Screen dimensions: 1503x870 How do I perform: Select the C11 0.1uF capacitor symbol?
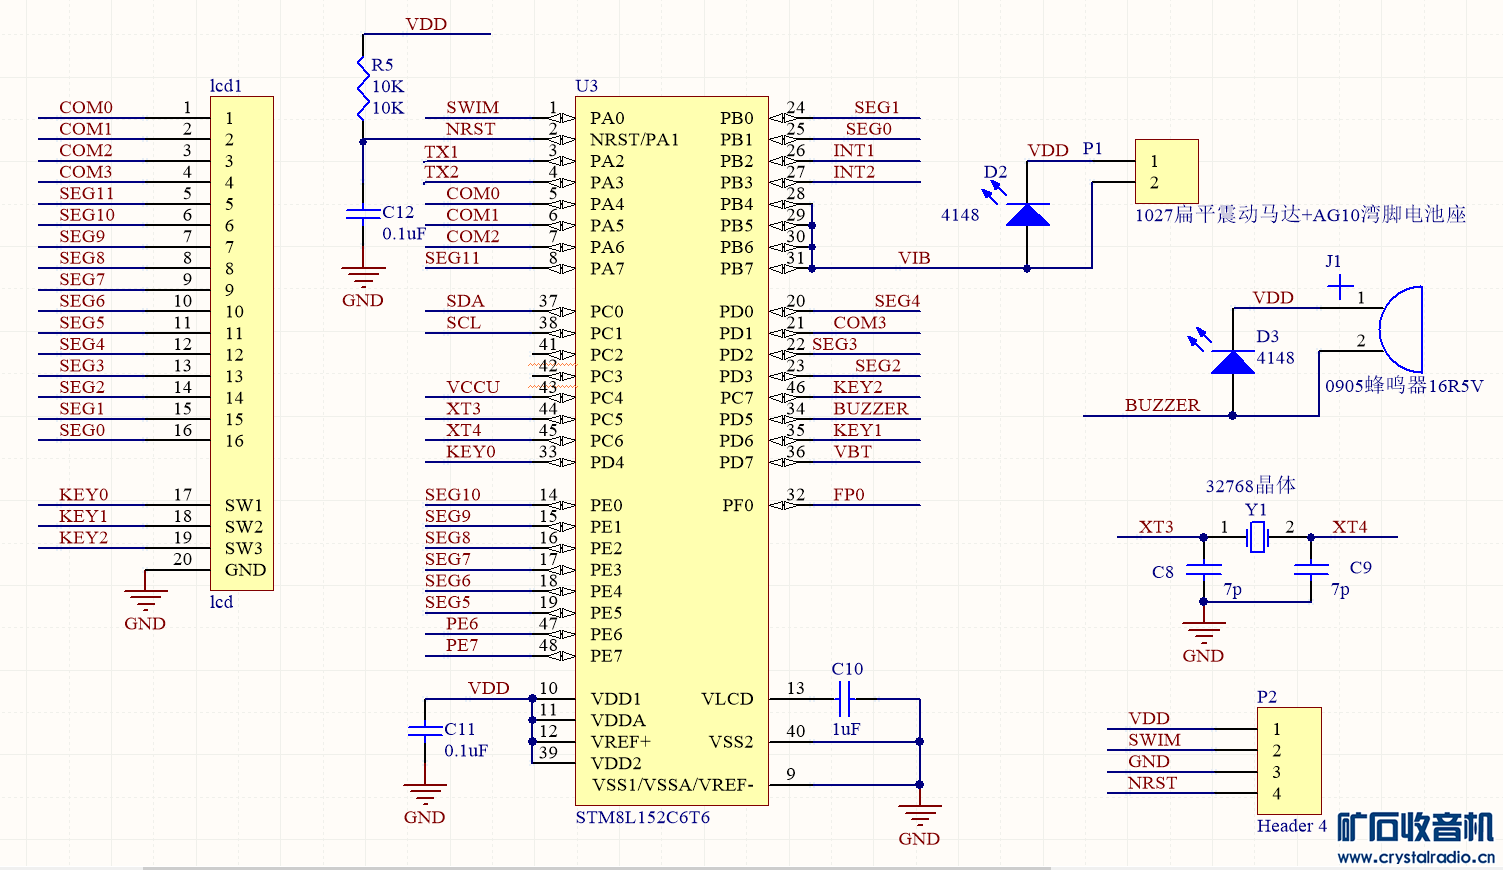coord(425,730)
